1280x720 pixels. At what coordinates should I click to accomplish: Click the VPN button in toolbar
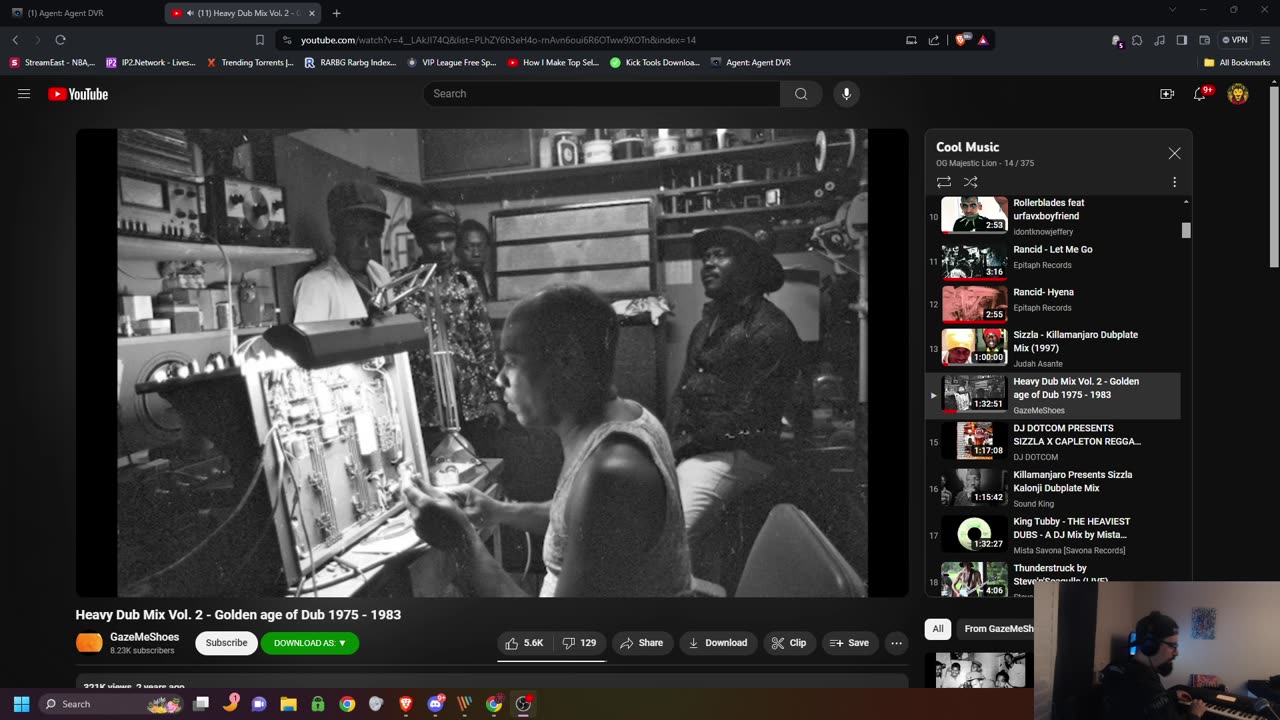point(1234,40)
